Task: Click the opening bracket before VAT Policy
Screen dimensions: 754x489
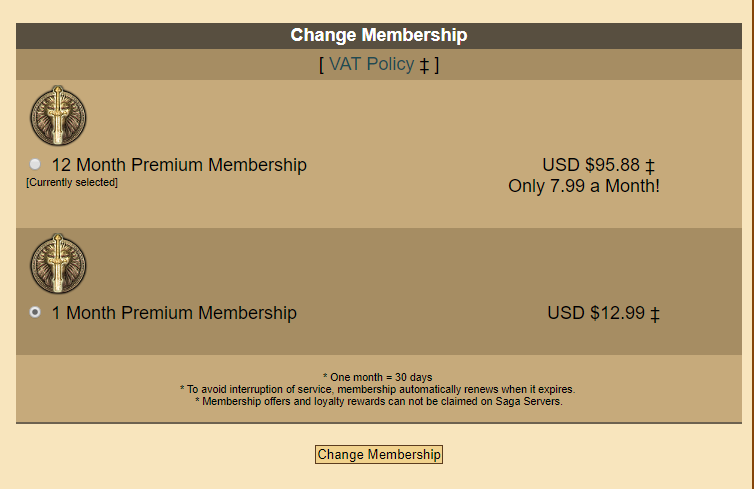Action: [321, 64]
